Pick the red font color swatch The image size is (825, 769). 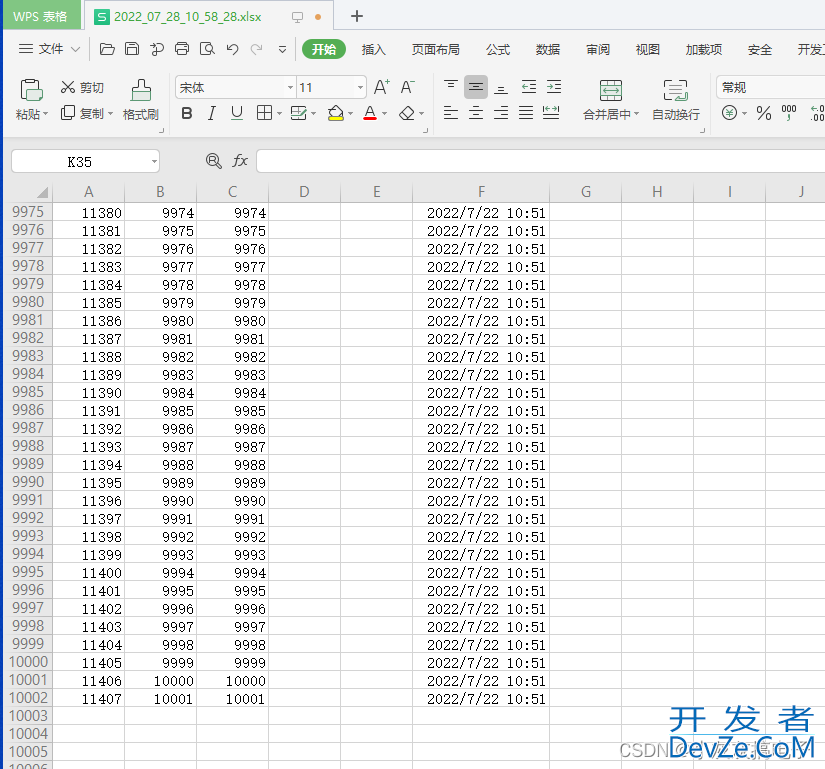[370, 114]
